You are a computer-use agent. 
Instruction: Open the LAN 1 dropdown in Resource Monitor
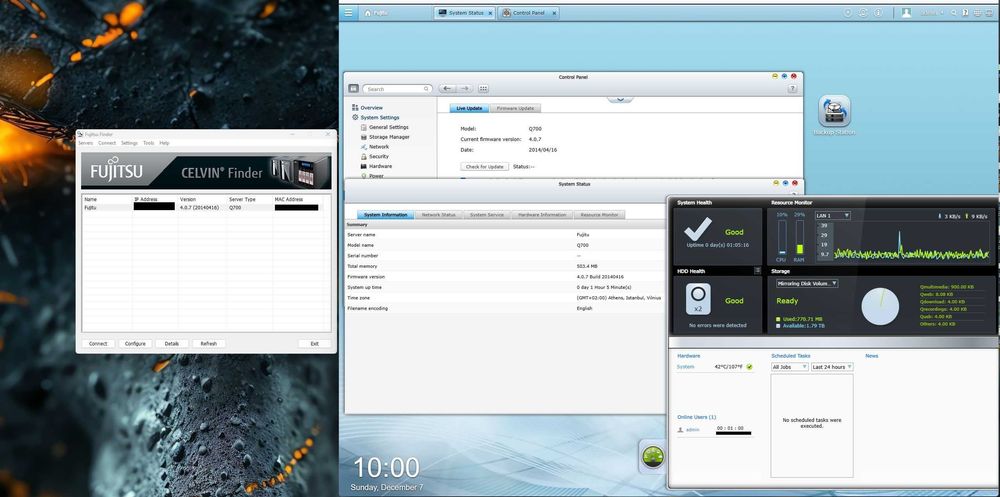click(833, 216)
